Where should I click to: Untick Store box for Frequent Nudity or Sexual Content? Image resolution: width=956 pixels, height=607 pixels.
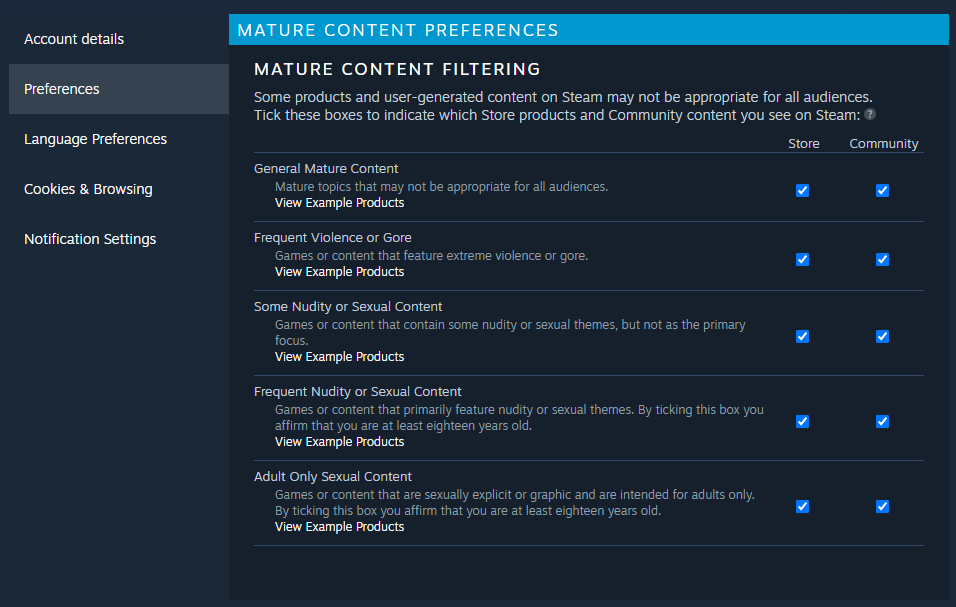click(x=802, y=421)
